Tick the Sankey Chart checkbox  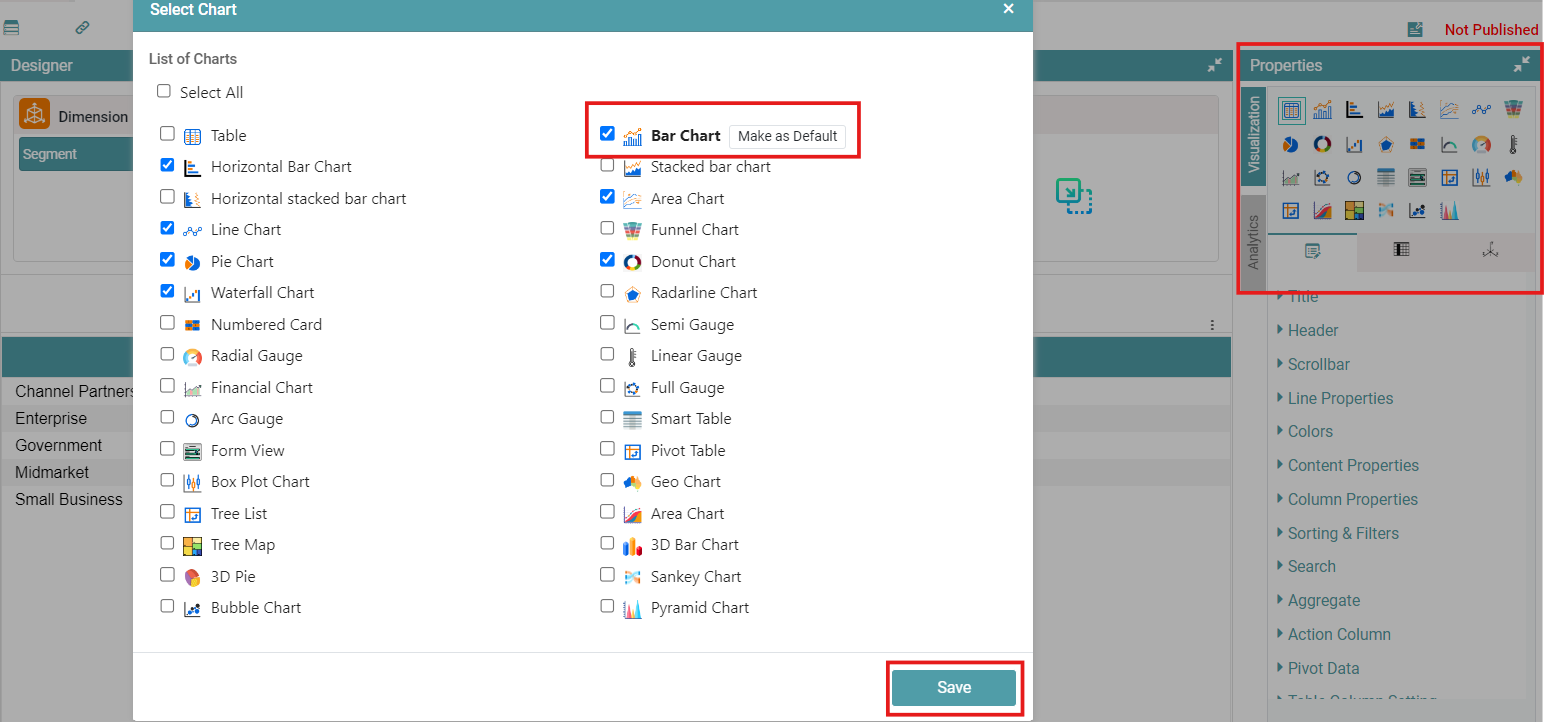[607, 575]
